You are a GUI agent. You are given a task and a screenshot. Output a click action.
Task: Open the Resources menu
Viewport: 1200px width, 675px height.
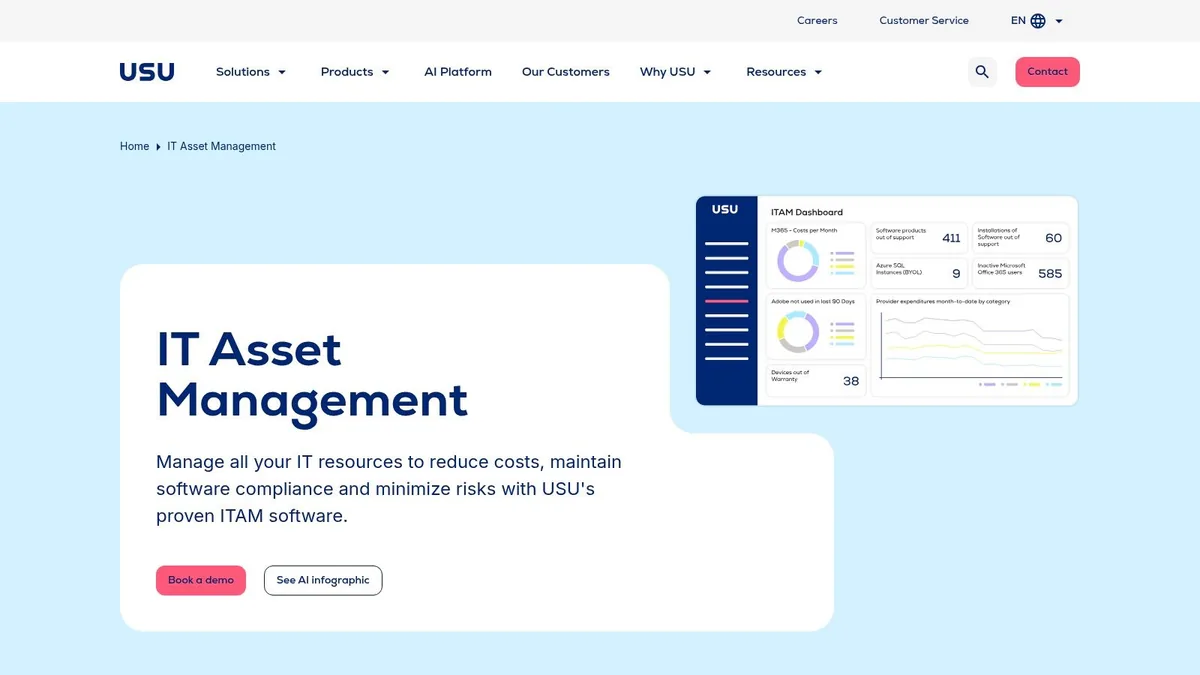click(x=776, y=72)
